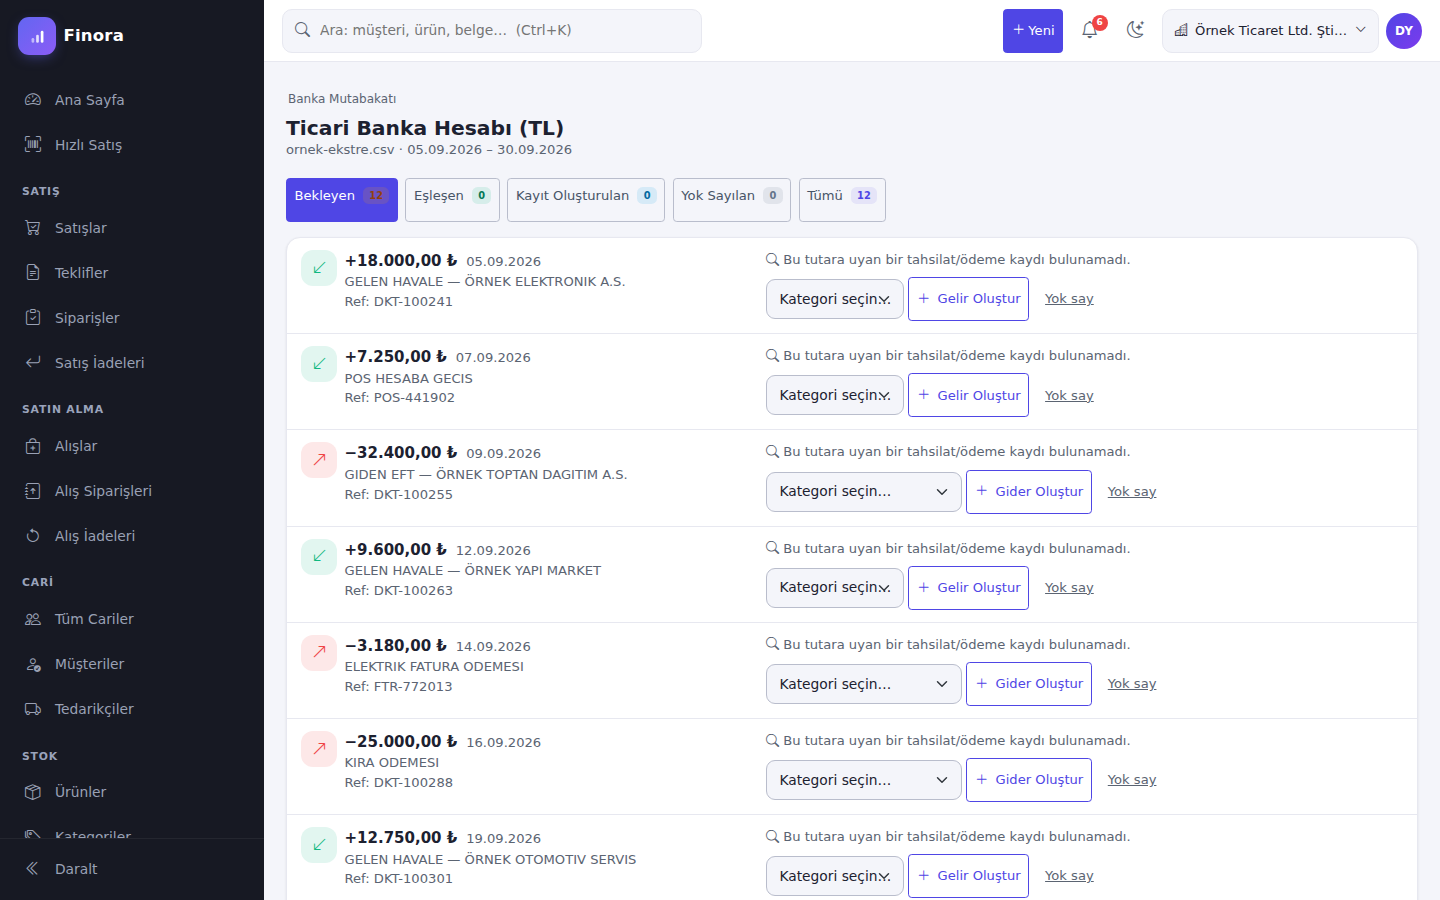The width and height of the screenshot is (1440, 900).
Task: Switch to the Eşleşen tab
Action: click(x=452, y=199)
